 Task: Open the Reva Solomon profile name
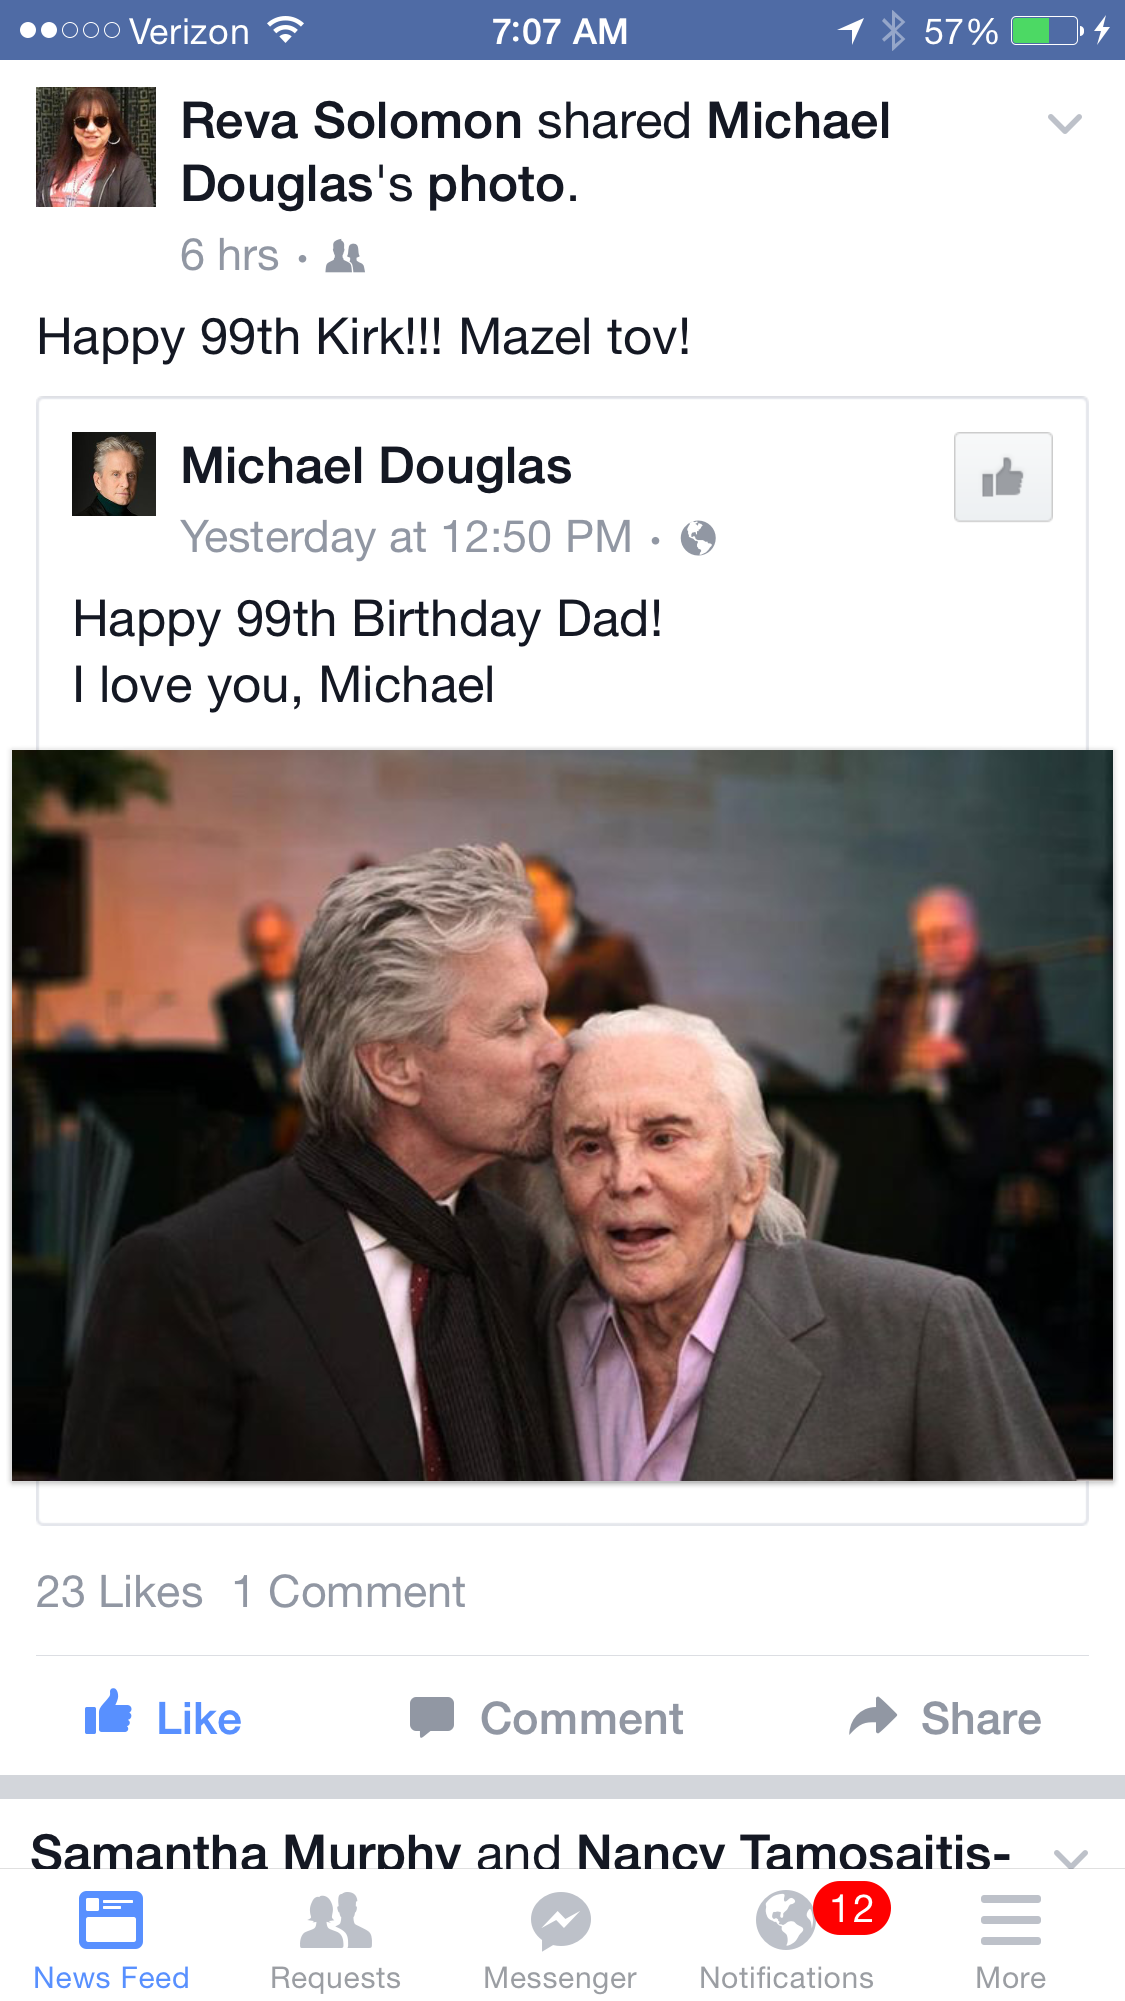pos(351,122)
